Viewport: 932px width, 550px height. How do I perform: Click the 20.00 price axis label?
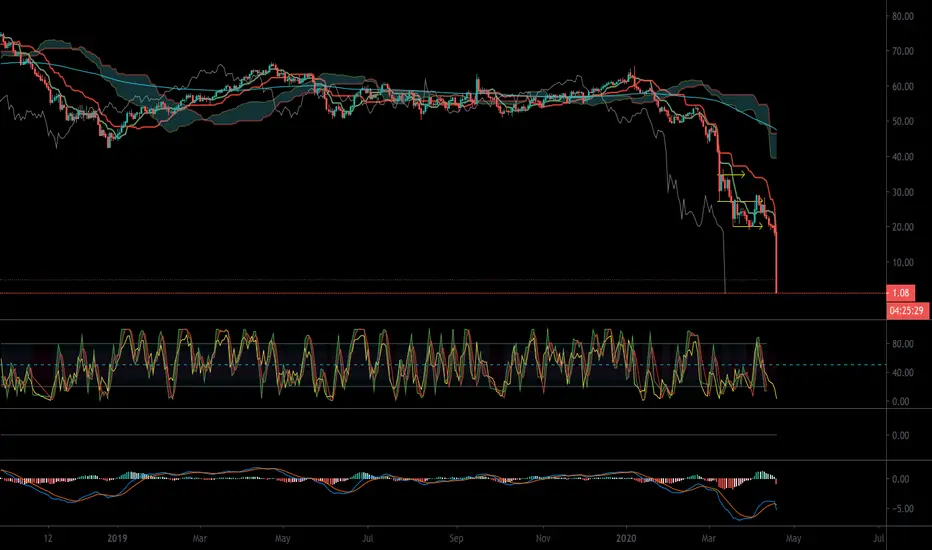(x=903, y=227)
